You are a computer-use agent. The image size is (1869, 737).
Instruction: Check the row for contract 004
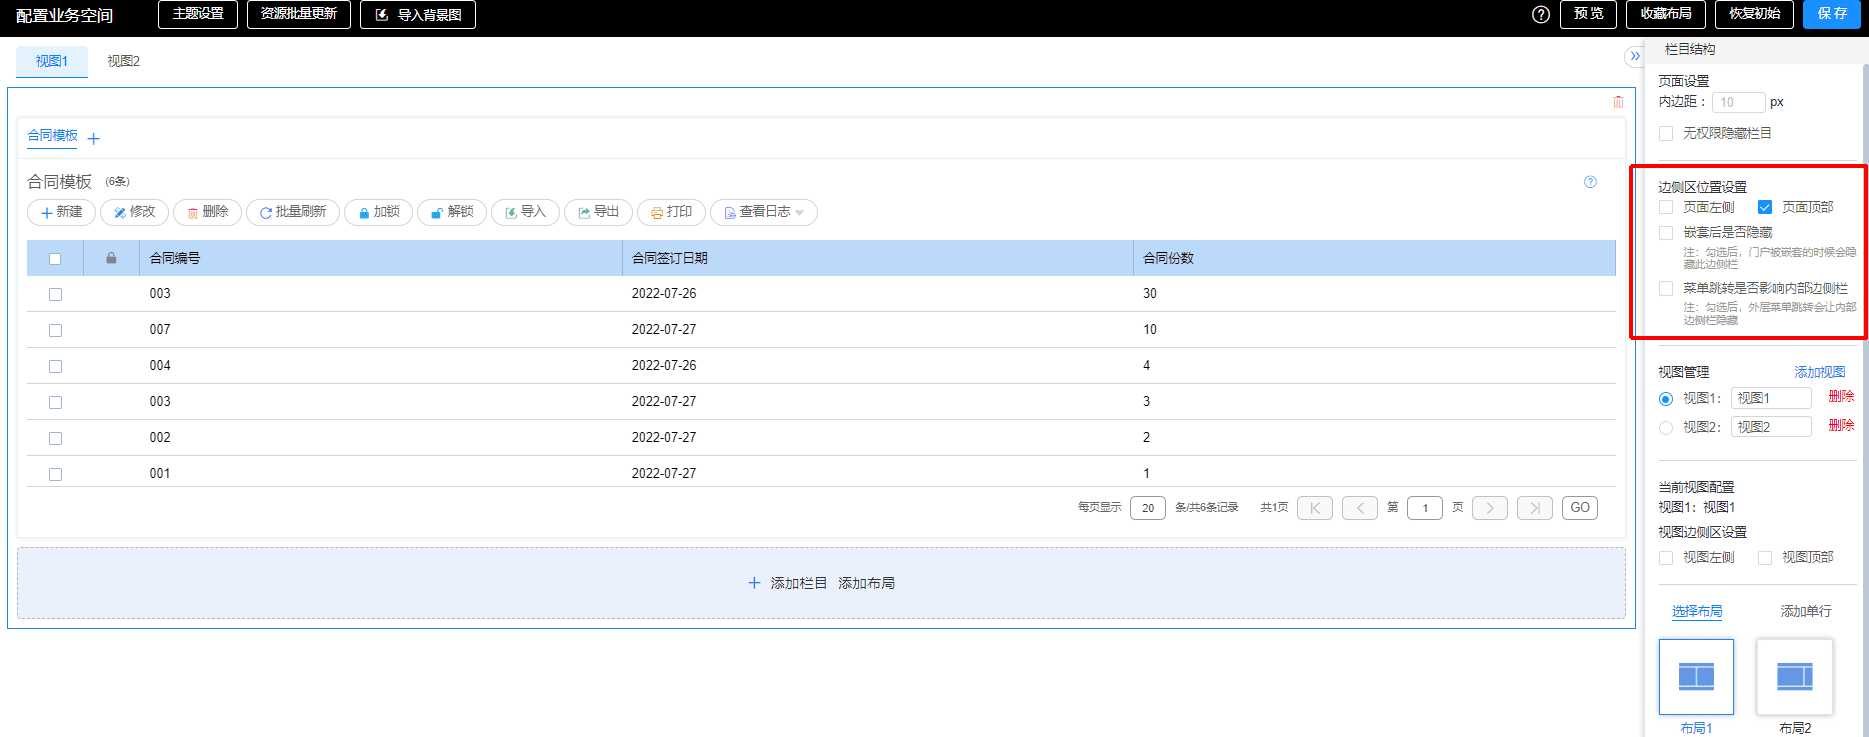tap(55, 366)
